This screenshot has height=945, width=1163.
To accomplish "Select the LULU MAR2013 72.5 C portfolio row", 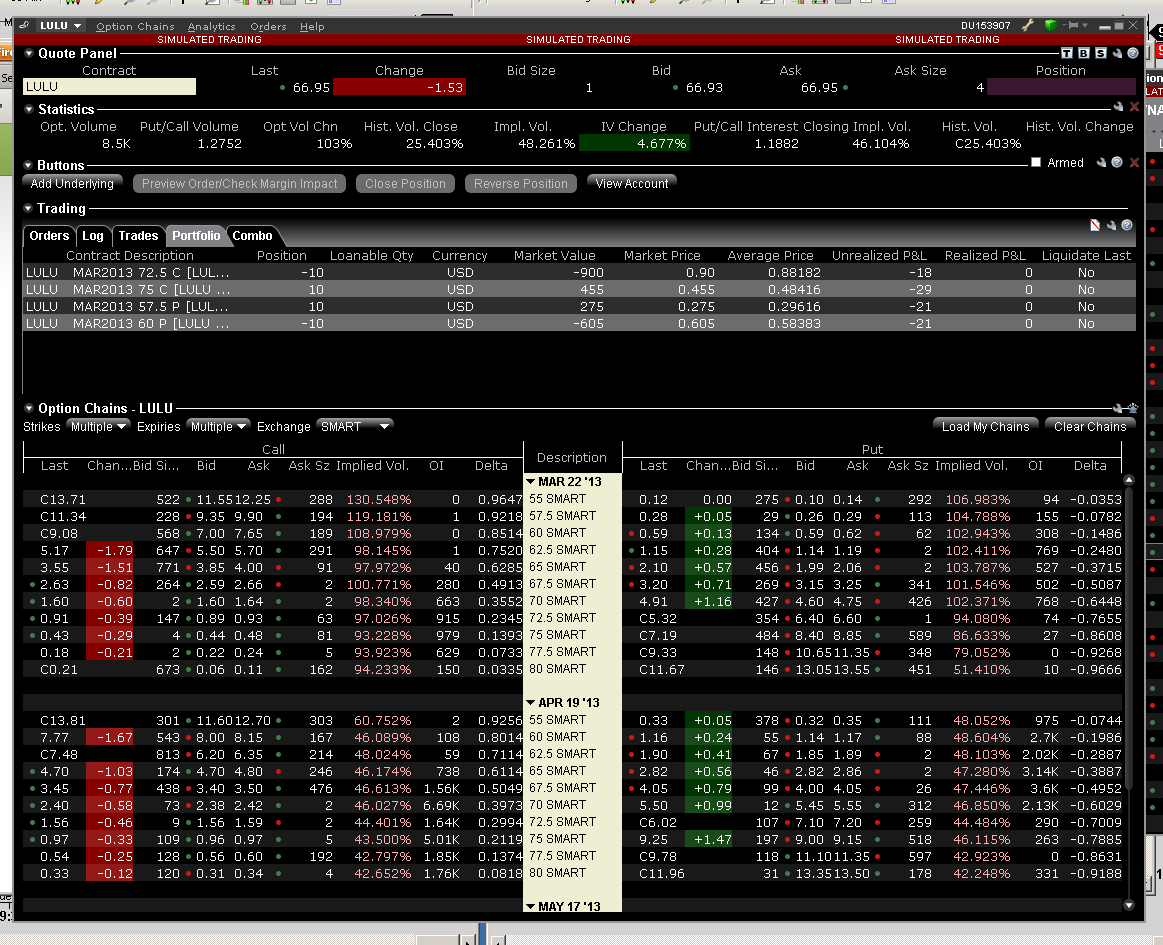I will point(579,272).
